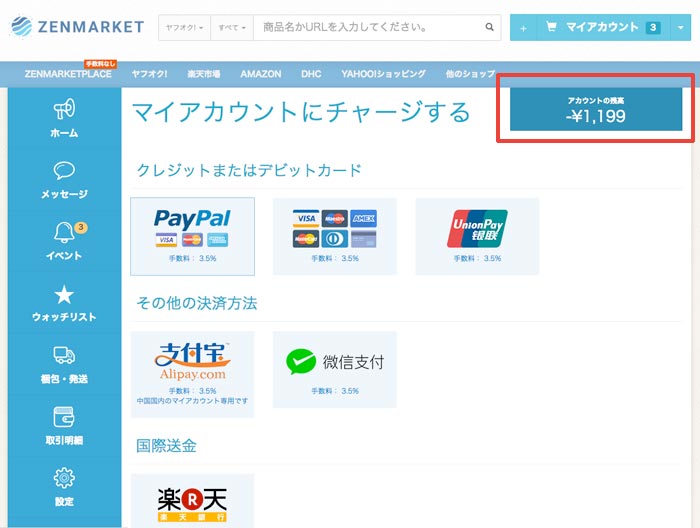Open マイアカウント cart button
This screenshot has height=528, width=700.
tap(603, 28)
